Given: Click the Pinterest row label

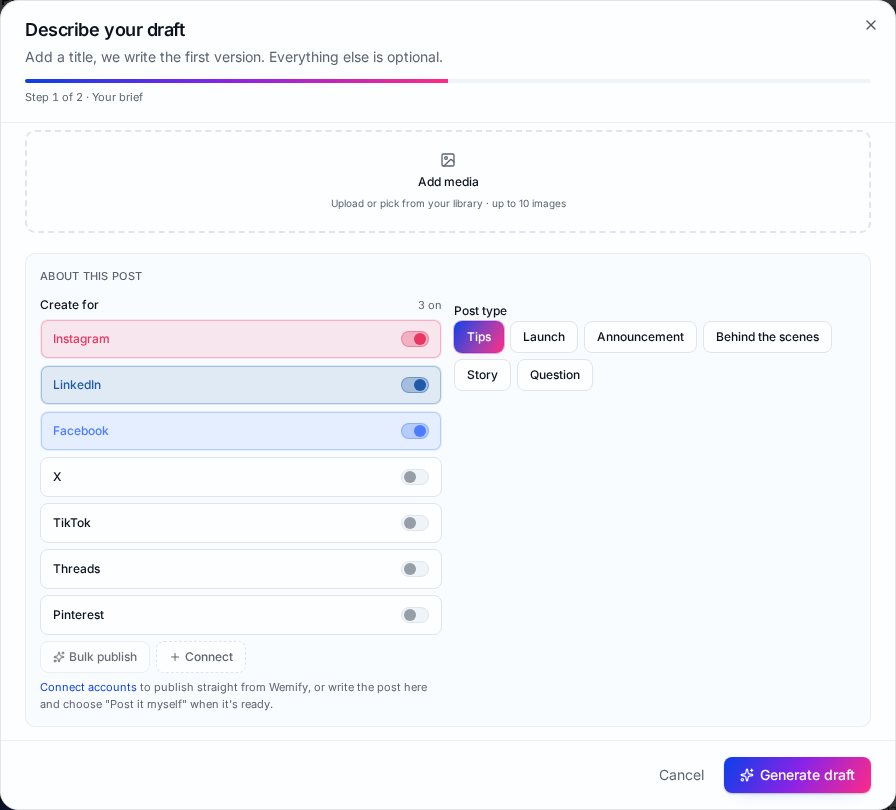Looking at the screenshot, I should pyautogui.click(x=78, y=615).
